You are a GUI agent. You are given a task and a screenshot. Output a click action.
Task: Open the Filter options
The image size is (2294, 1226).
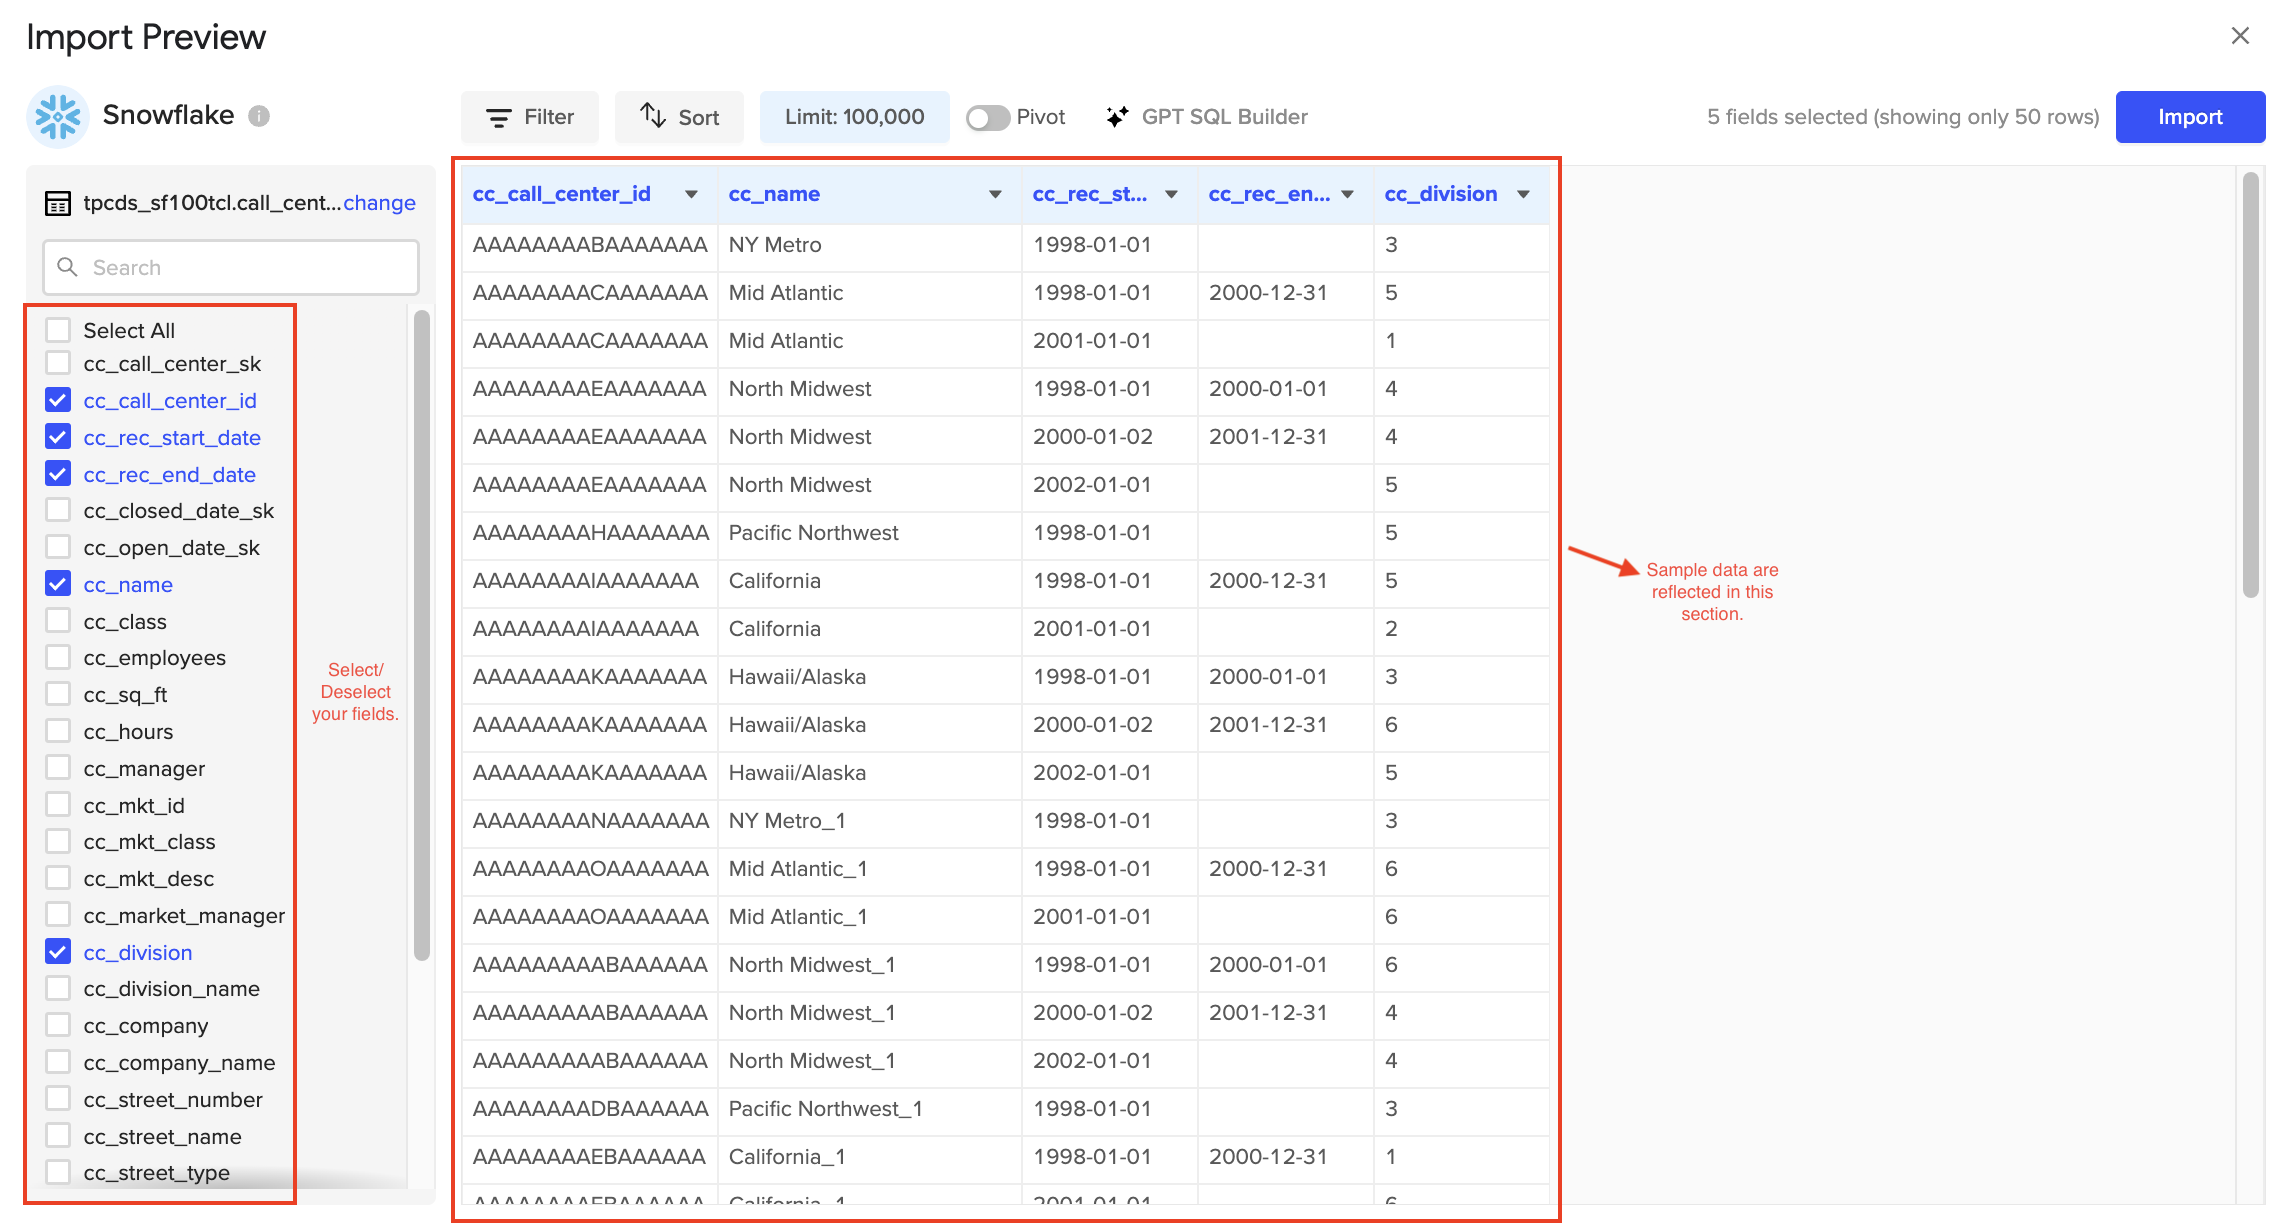[530, 117]
